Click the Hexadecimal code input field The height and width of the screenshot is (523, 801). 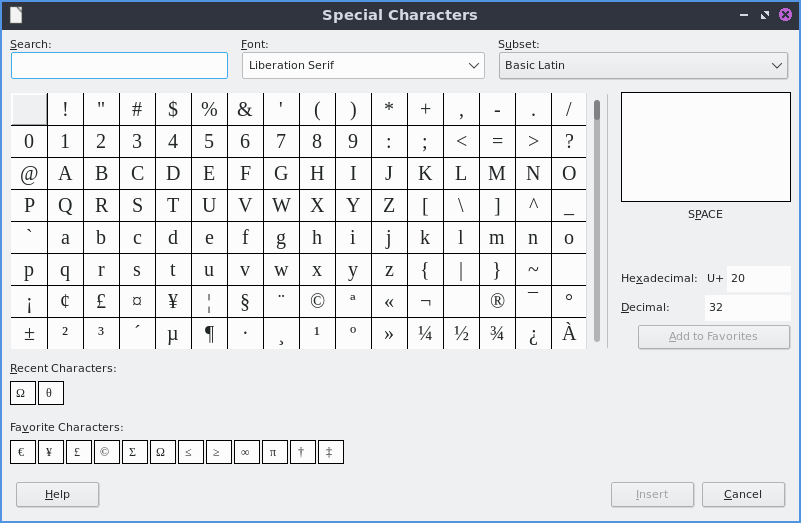[757, 278]
